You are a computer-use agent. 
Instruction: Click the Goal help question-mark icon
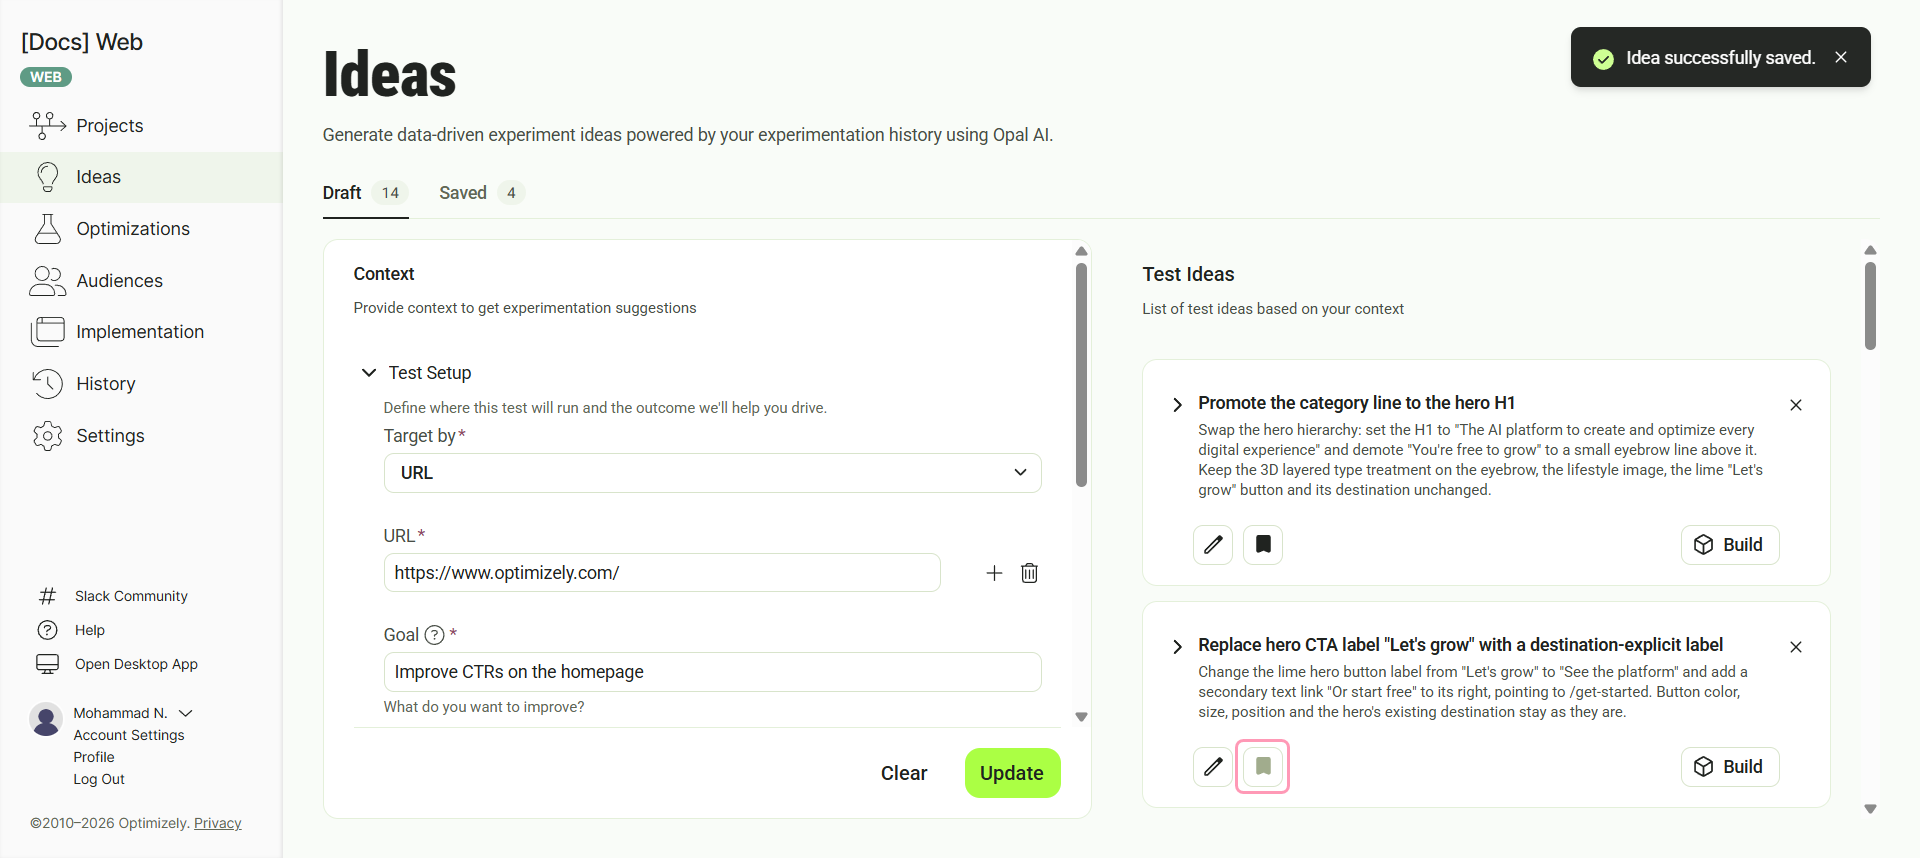[434, 635]
